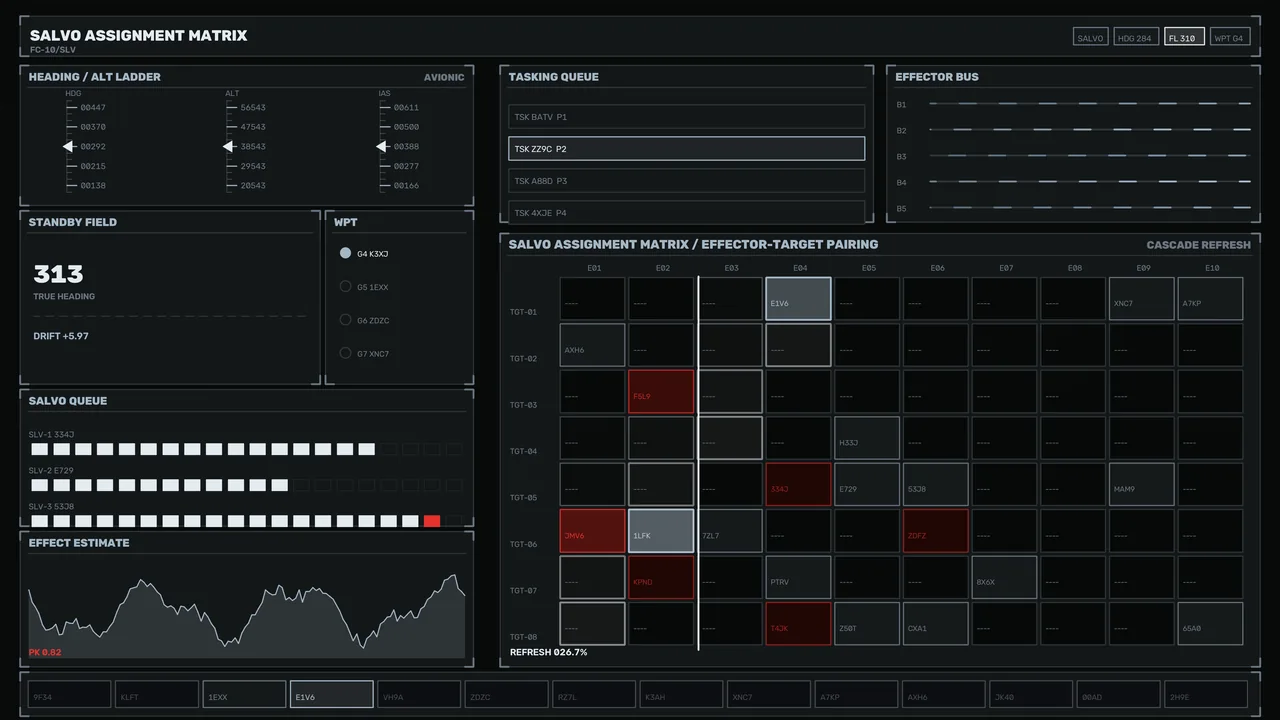Select matrix cell PTRV in TGT-07
1280x720 pixels.
point(798,577)
